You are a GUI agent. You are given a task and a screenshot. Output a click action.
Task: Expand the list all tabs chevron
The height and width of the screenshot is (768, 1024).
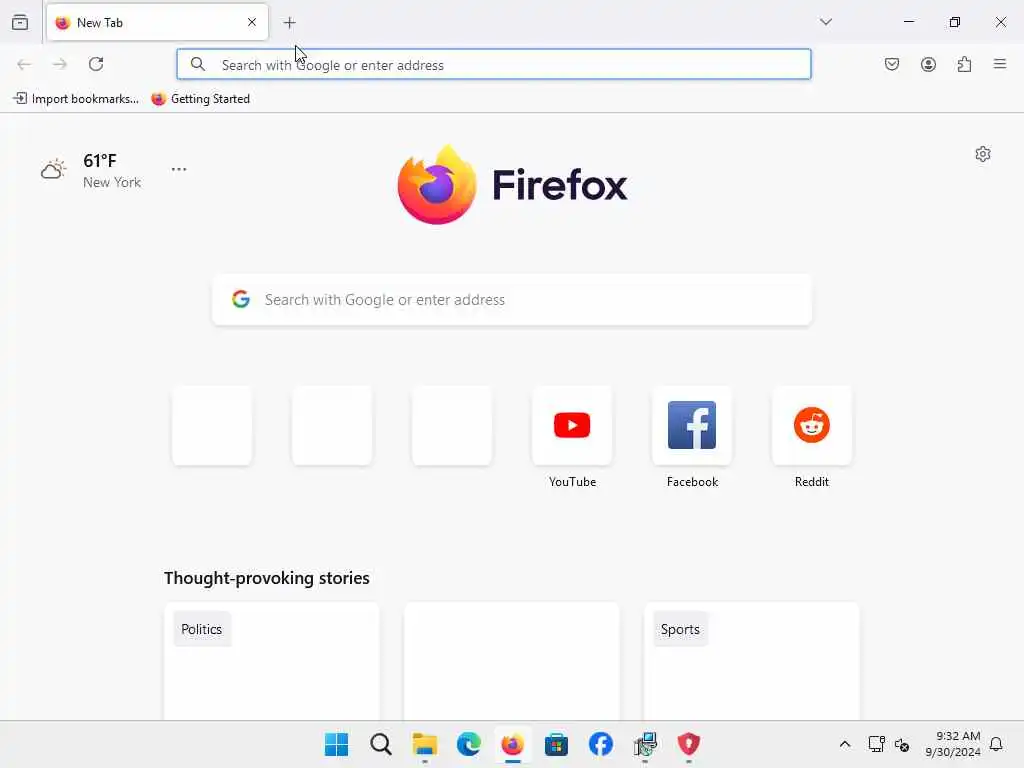coord(826,22)
